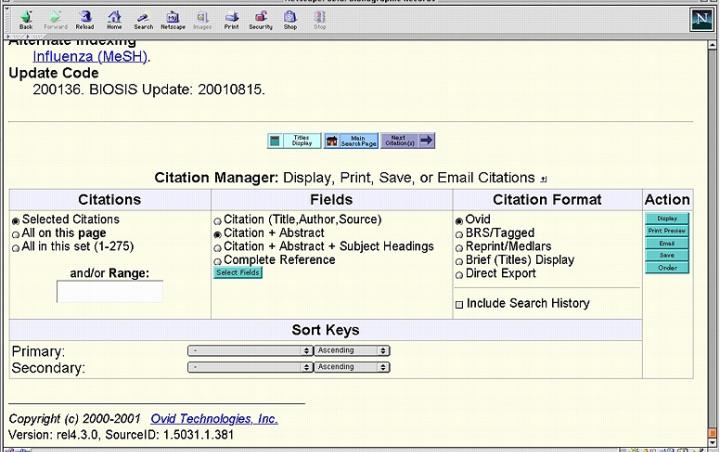Click the Range input field
The width and height of the screenshot is (720, 452).
click(109, 292)
